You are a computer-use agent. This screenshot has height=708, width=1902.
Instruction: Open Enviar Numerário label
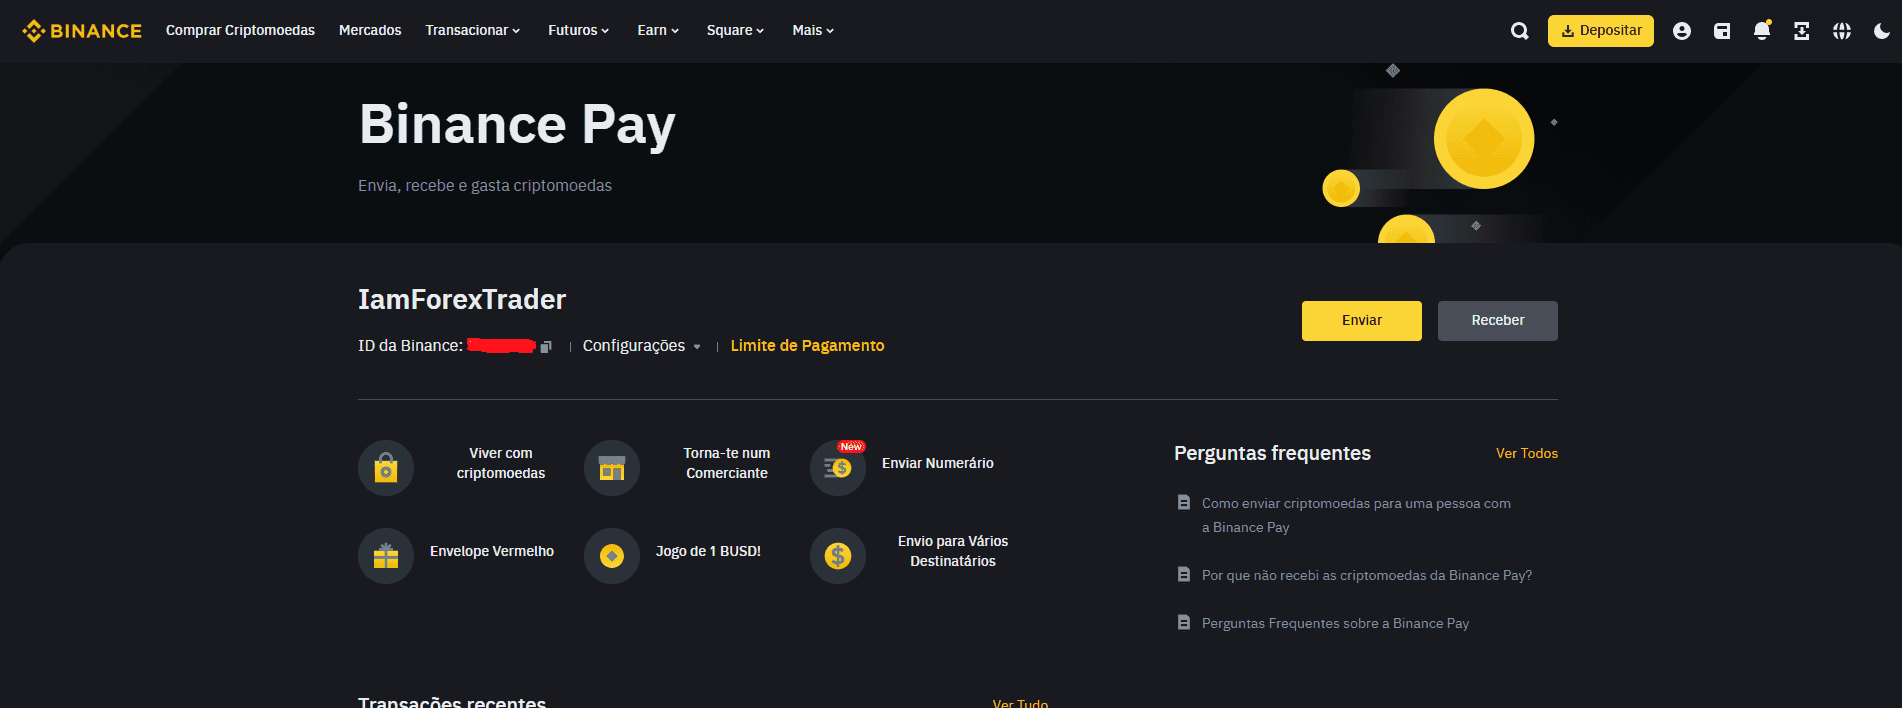coord(938,463)
